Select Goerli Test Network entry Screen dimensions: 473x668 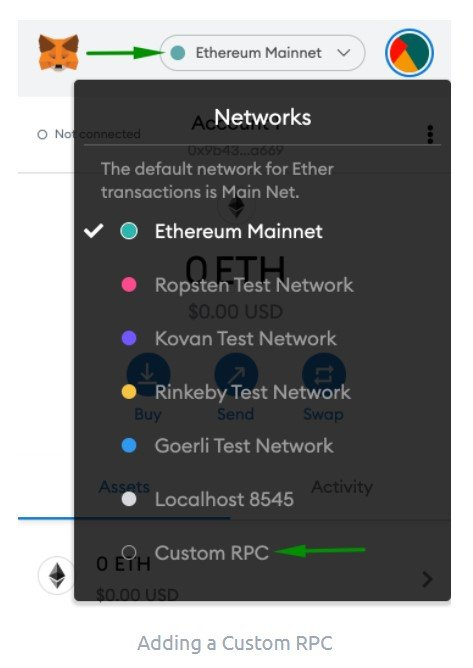pos(227,446)
